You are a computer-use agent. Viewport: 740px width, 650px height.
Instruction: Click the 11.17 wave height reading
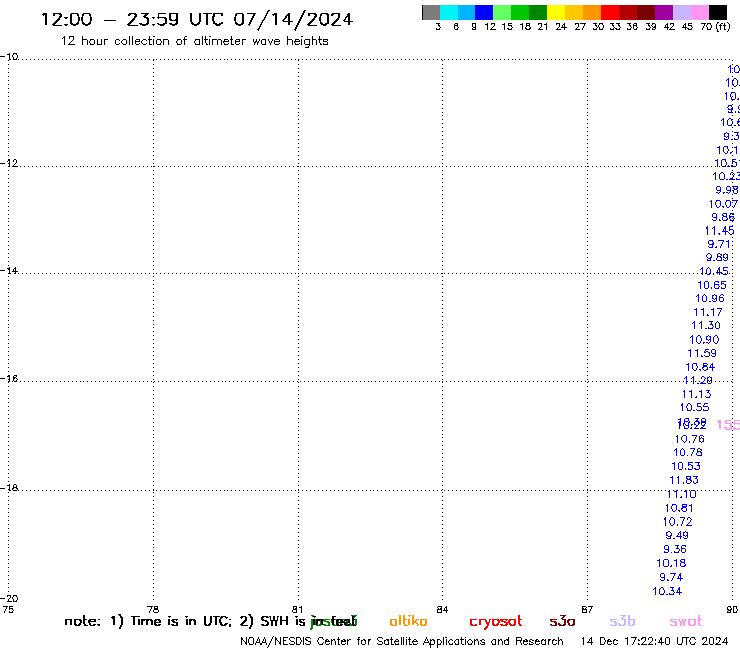708,312
